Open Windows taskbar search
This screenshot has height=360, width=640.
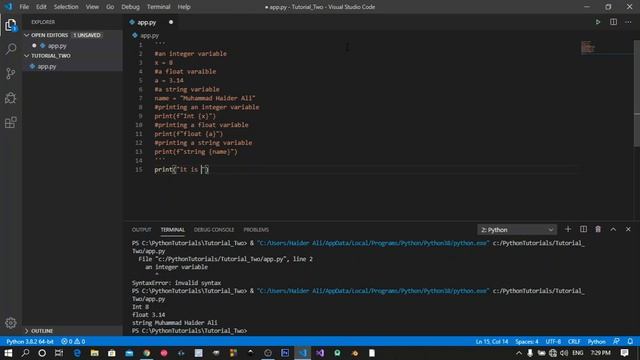click(25, 353)
